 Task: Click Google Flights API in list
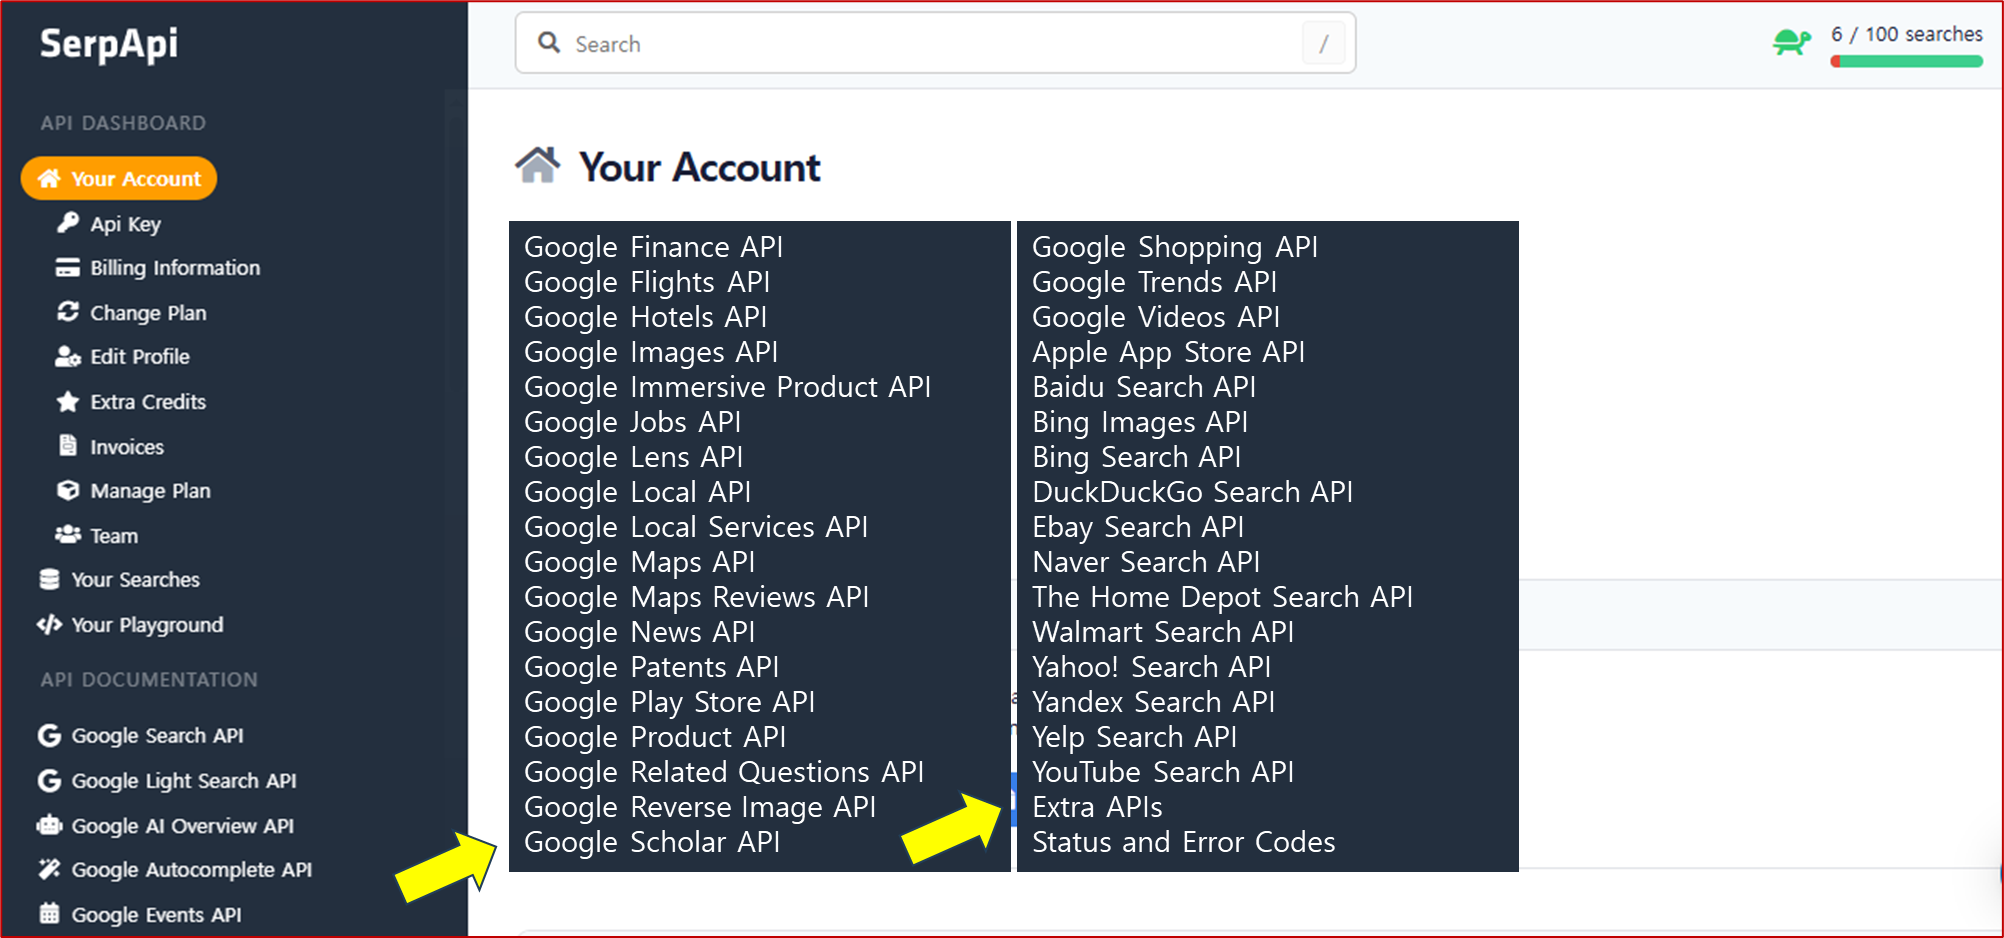tap(647, 282)
